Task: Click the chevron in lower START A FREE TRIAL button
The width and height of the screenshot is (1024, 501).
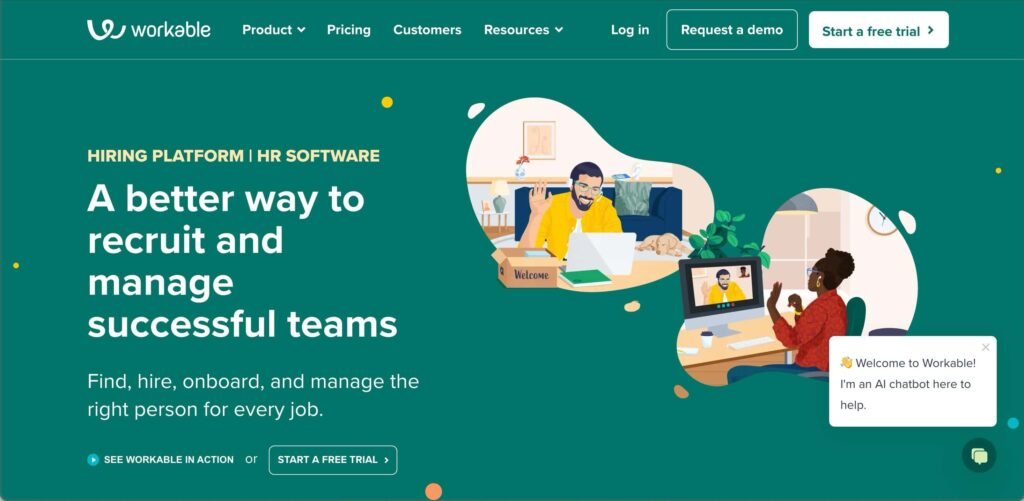Action: pos(386,460)
